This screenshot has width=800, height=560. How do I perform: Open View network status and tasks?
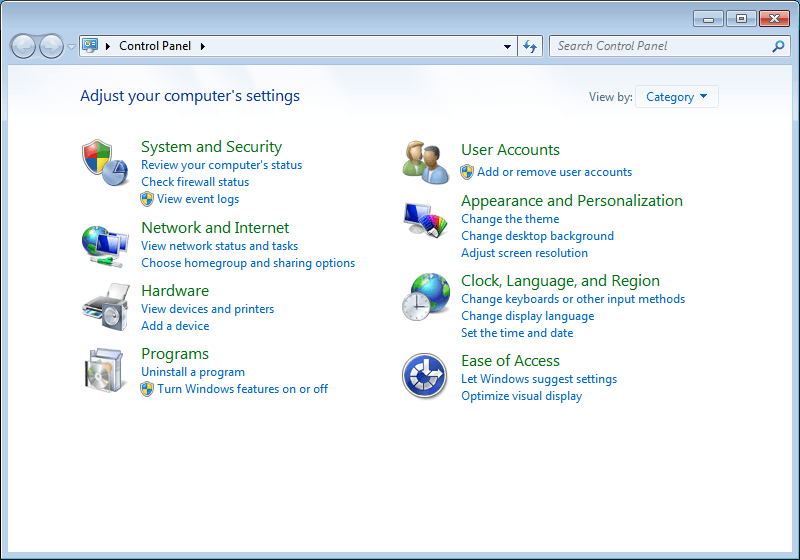click(219, 246)
